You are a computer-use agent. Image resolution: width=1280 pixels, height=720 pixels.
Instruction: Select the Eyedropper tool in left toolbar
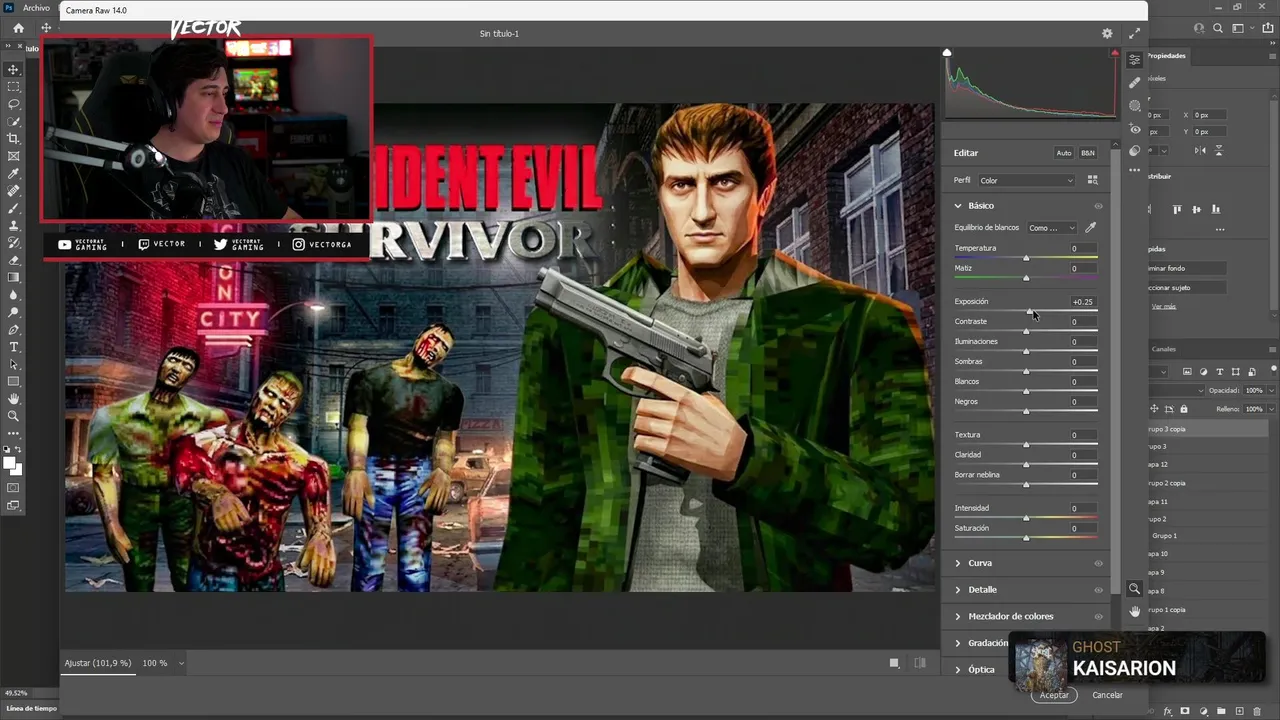coord(13,173)
